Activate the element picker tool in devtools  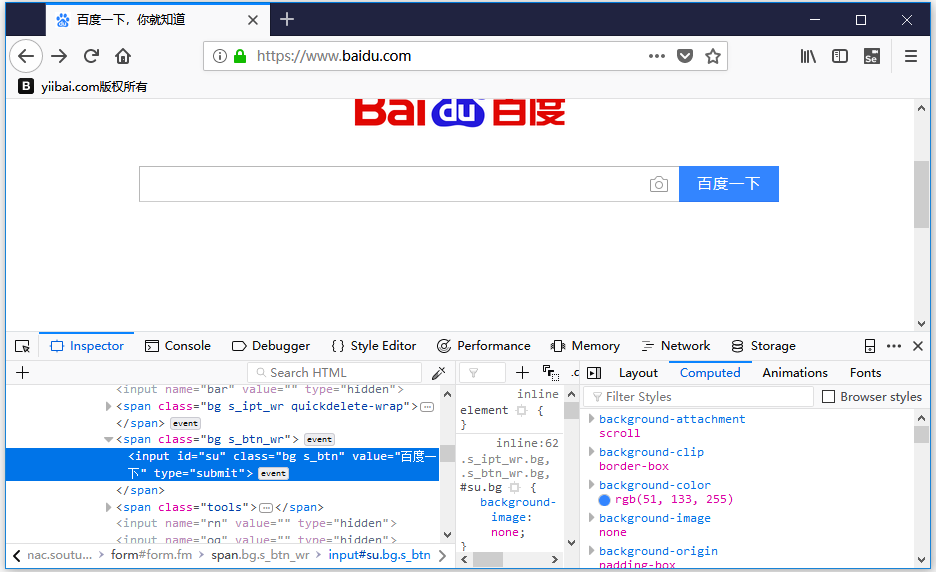point(23,346)
